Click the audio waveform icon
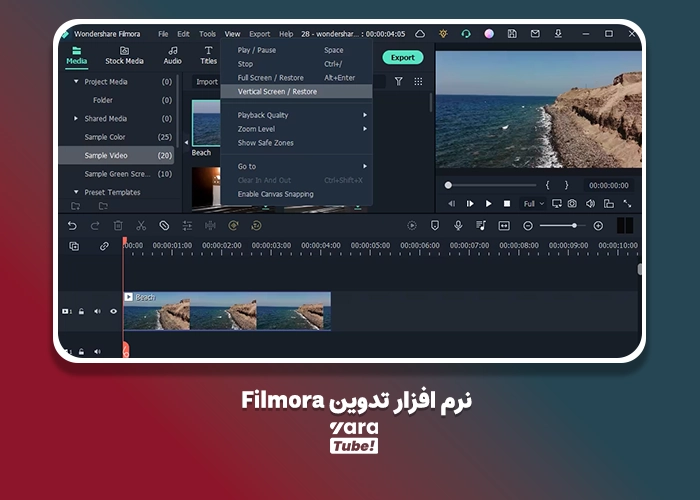 point(210,225)
